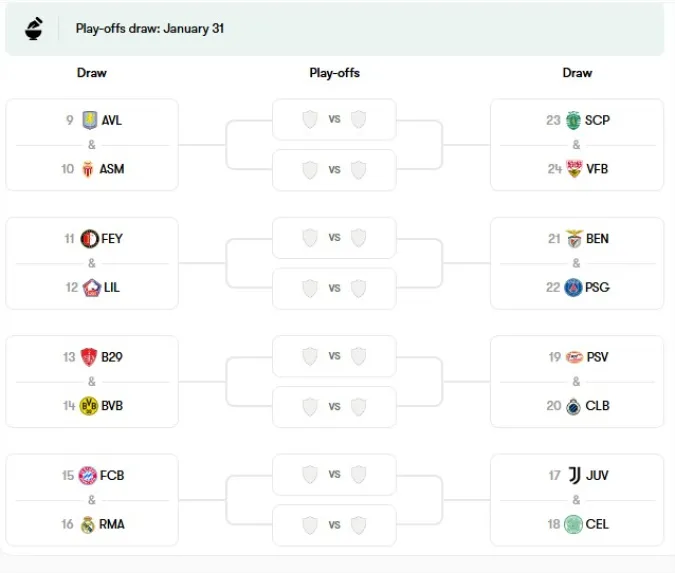The width and height of the screenshot is (675, 573).
Task: Select the B29 team name
Action: 113,357
